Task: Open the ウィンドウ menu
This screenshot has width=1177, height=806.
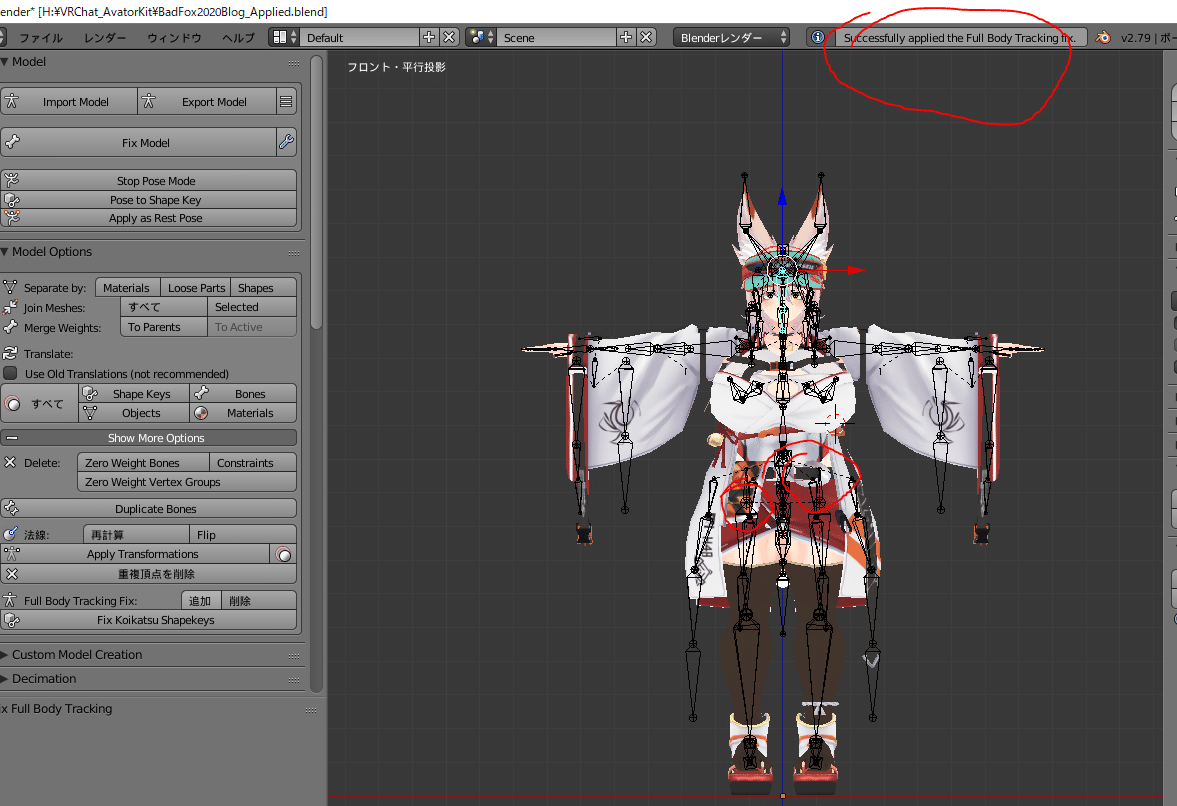Action: 174,38
